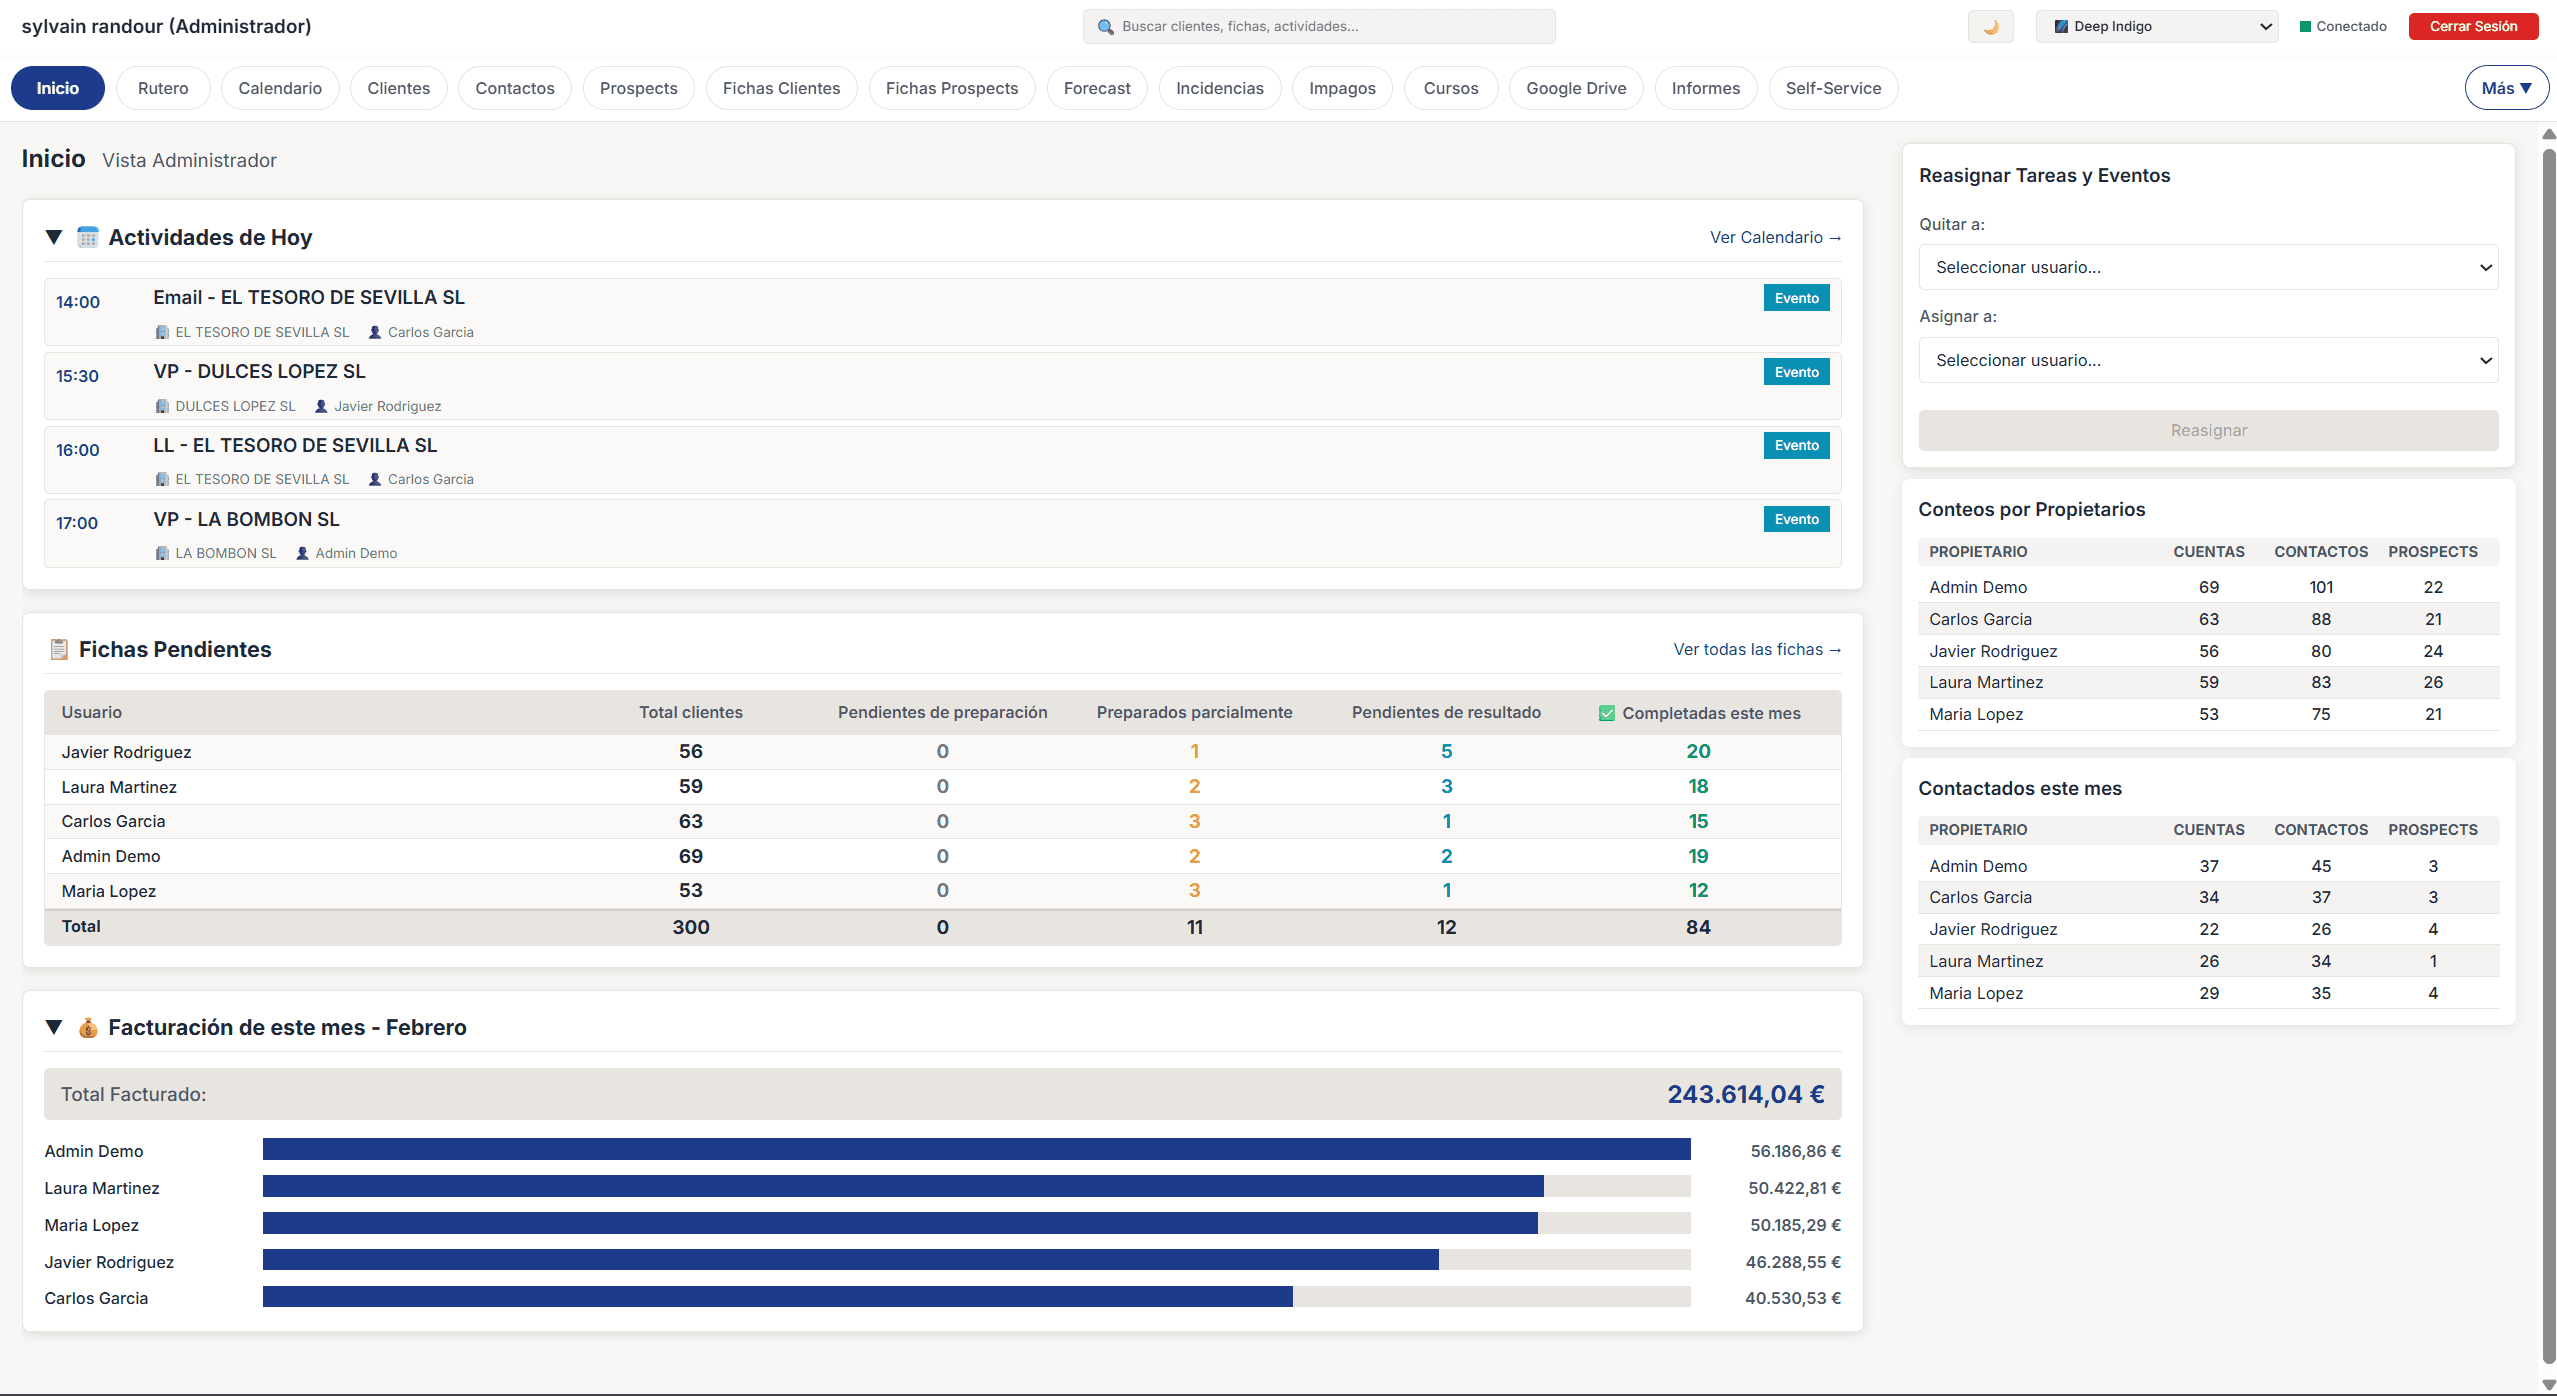Click the Cerrar Sesión button
The image size is (2557, 1396).
pos(2473,26)
